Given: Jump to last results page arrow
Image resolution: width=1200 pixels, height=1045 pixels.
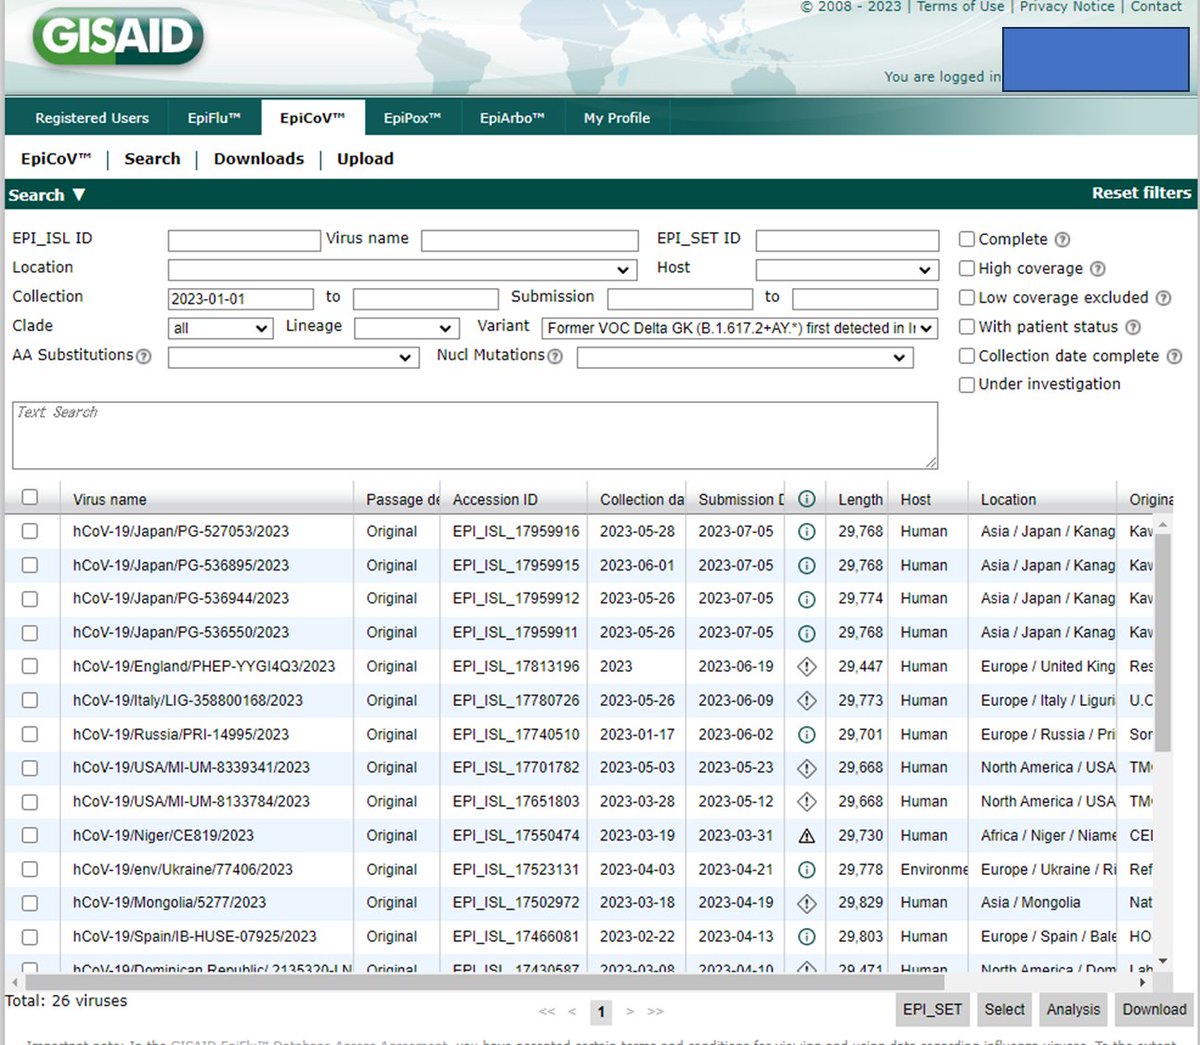Looking at the screenshot, I should click(x=655, y=1011).
